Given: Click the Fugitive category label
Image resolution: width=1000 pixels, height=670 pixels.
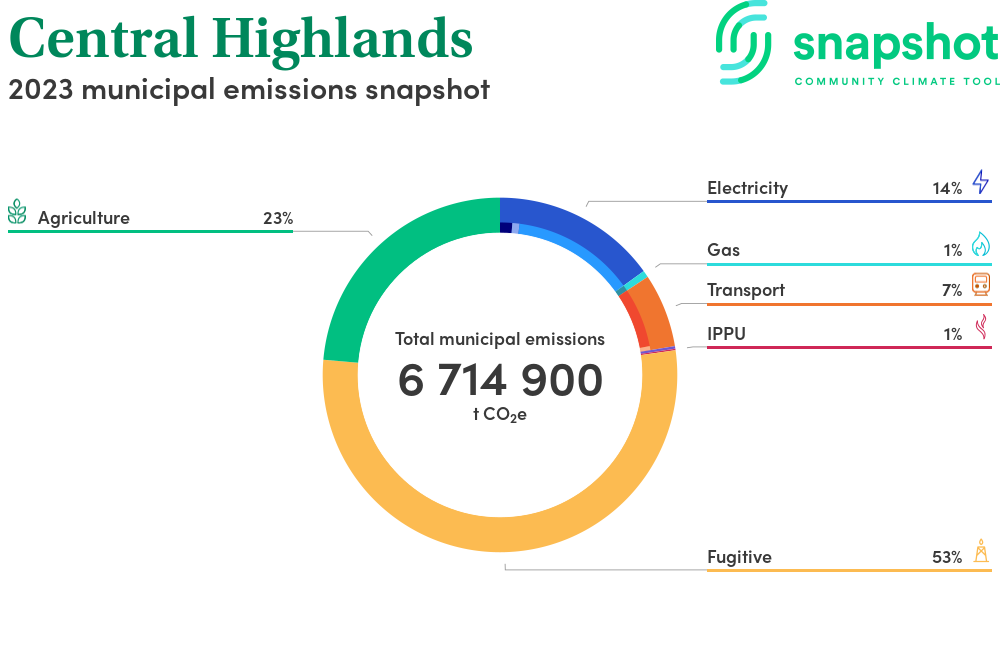Looking at the screenshot, I should pyautogui.click(x=739, y=557).
